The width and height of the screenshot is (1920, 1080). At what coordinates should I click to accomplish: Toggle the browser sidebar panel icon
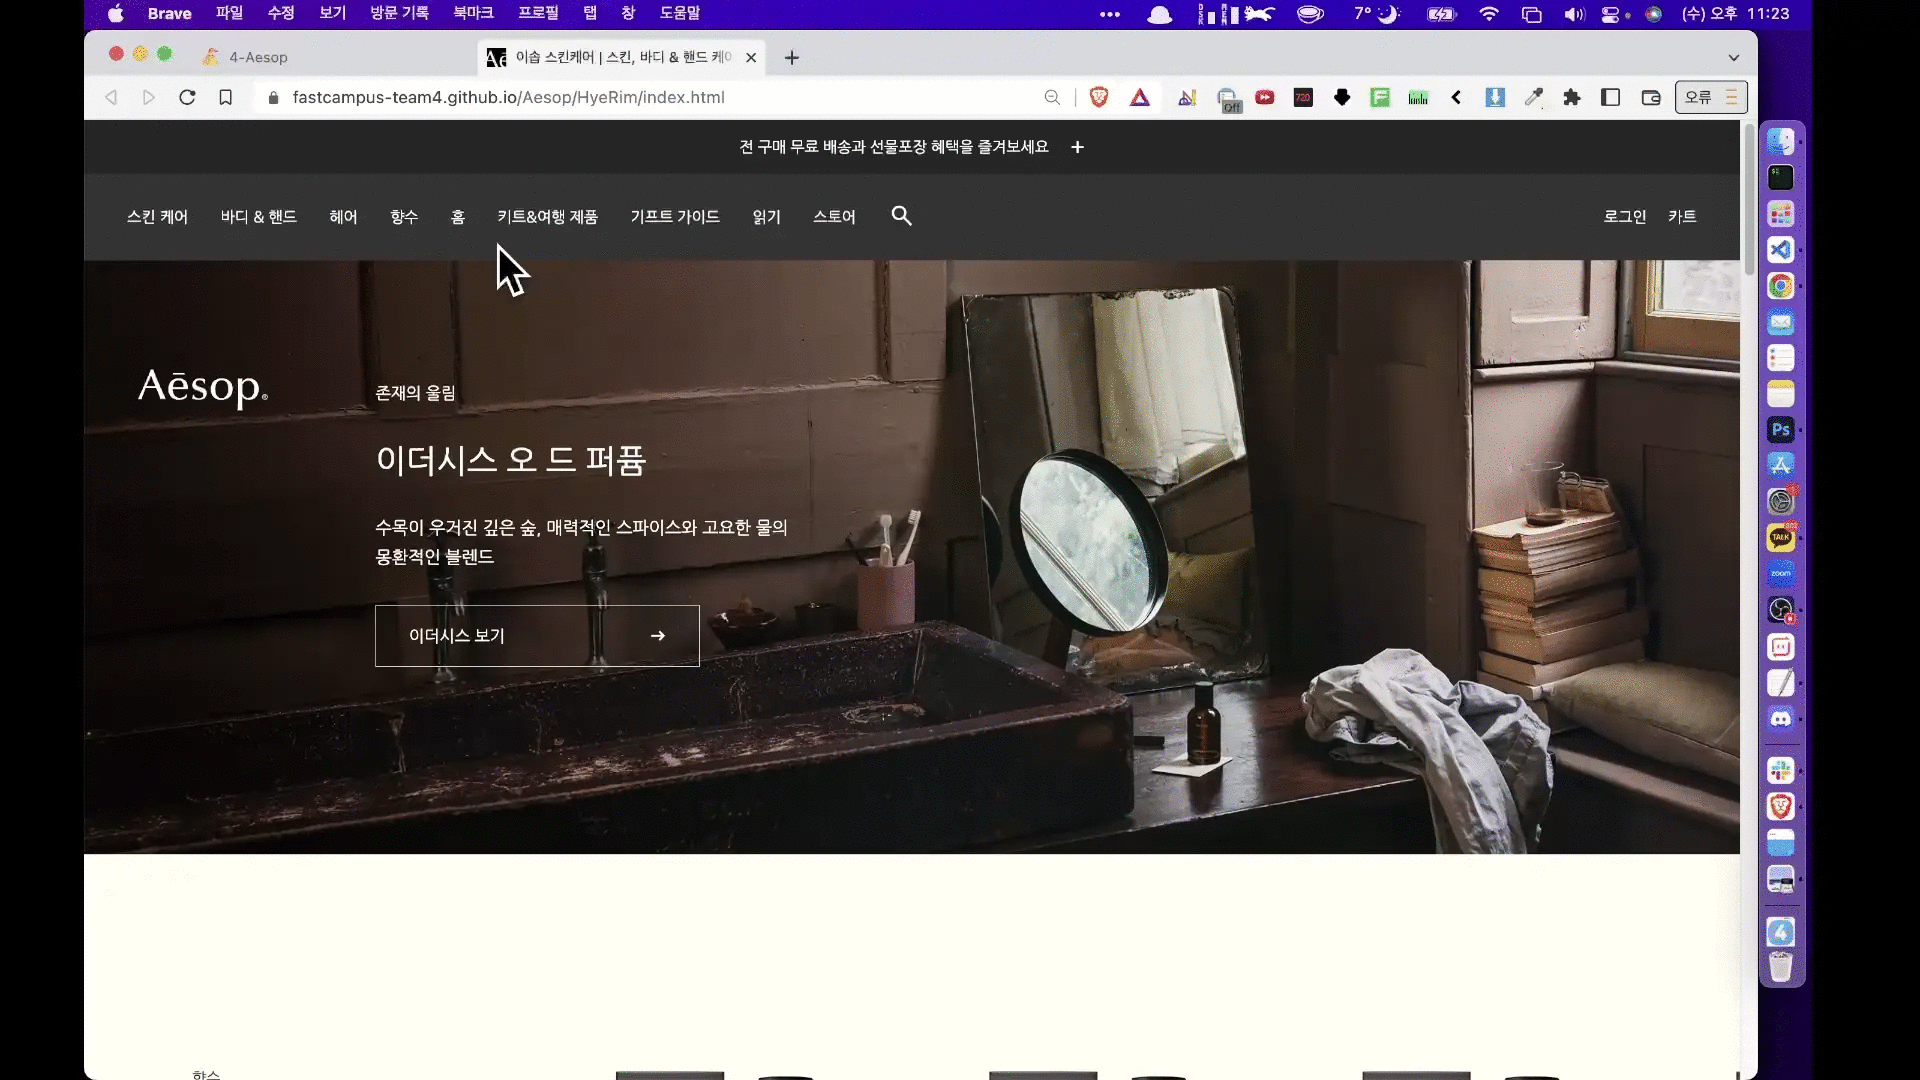pos(1610,98)
